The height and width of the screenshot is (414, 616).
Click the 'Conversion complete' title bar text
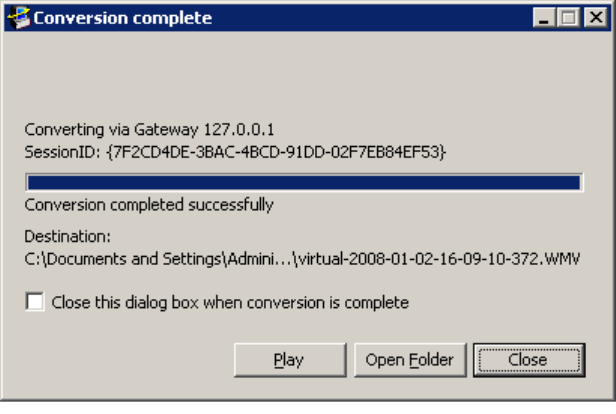tap(123, 18)
